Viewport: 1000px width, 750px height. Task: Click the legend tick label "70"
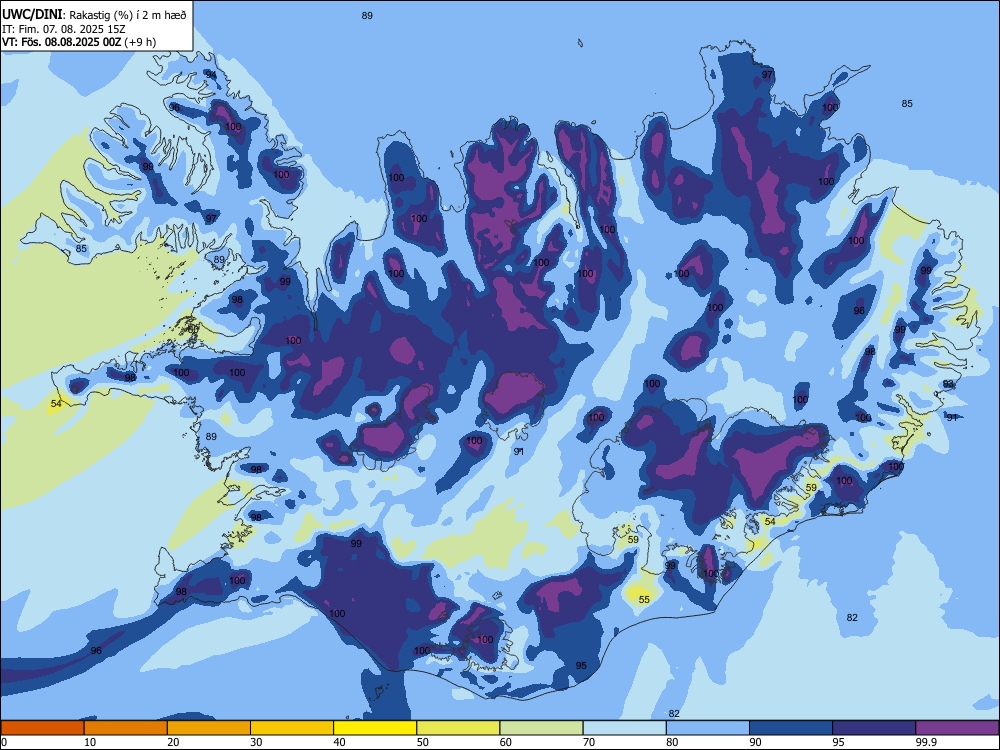pos(589,742)
